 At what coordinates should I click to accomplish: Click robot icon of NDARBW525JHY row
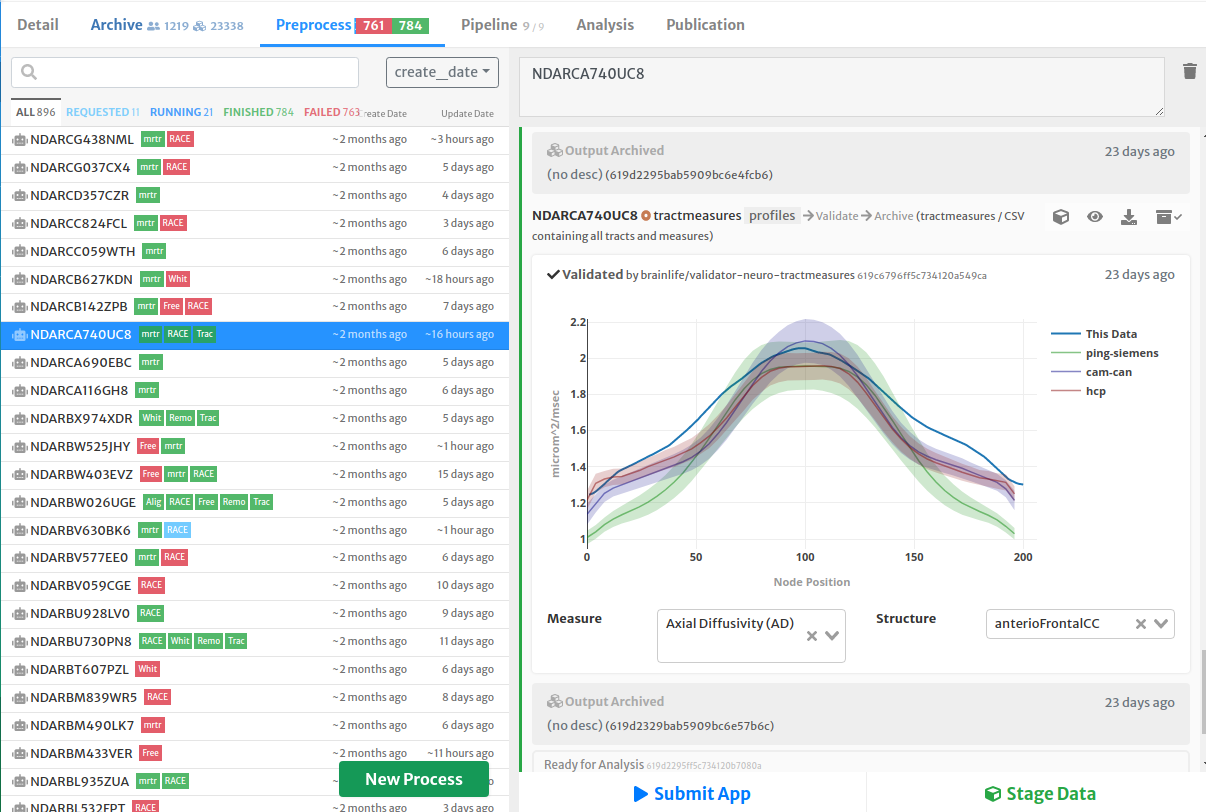[x=19, y=446]
